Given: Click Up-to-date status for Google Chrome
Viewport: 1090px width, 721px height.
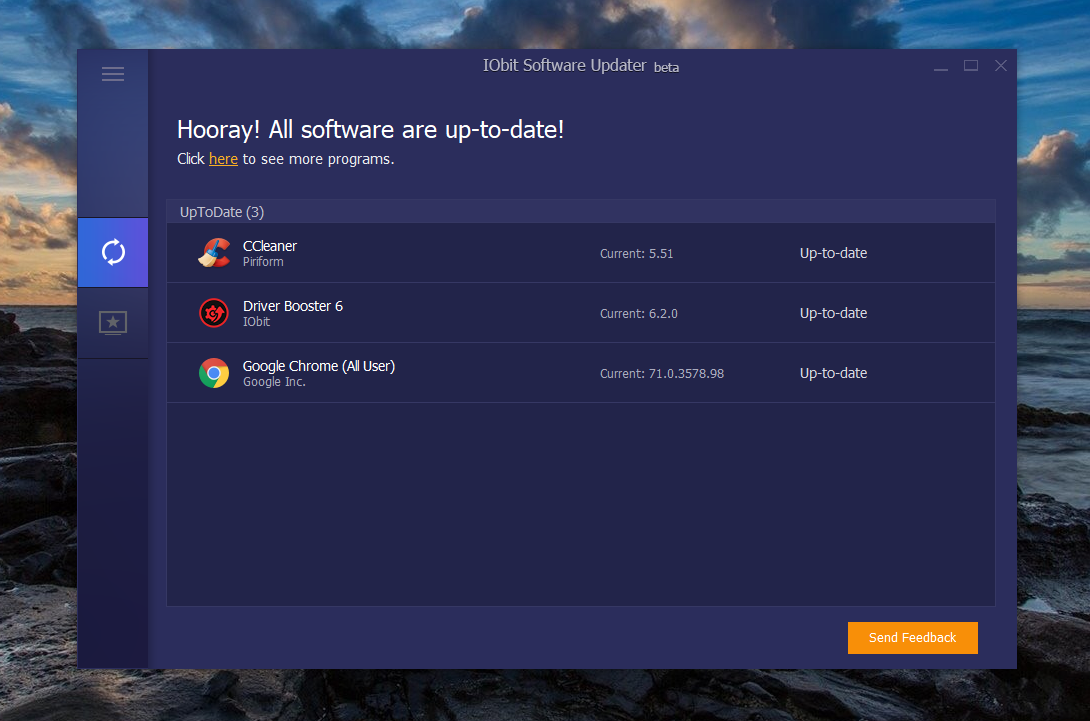Looking at the screenshot, I should tap(833, 373).
